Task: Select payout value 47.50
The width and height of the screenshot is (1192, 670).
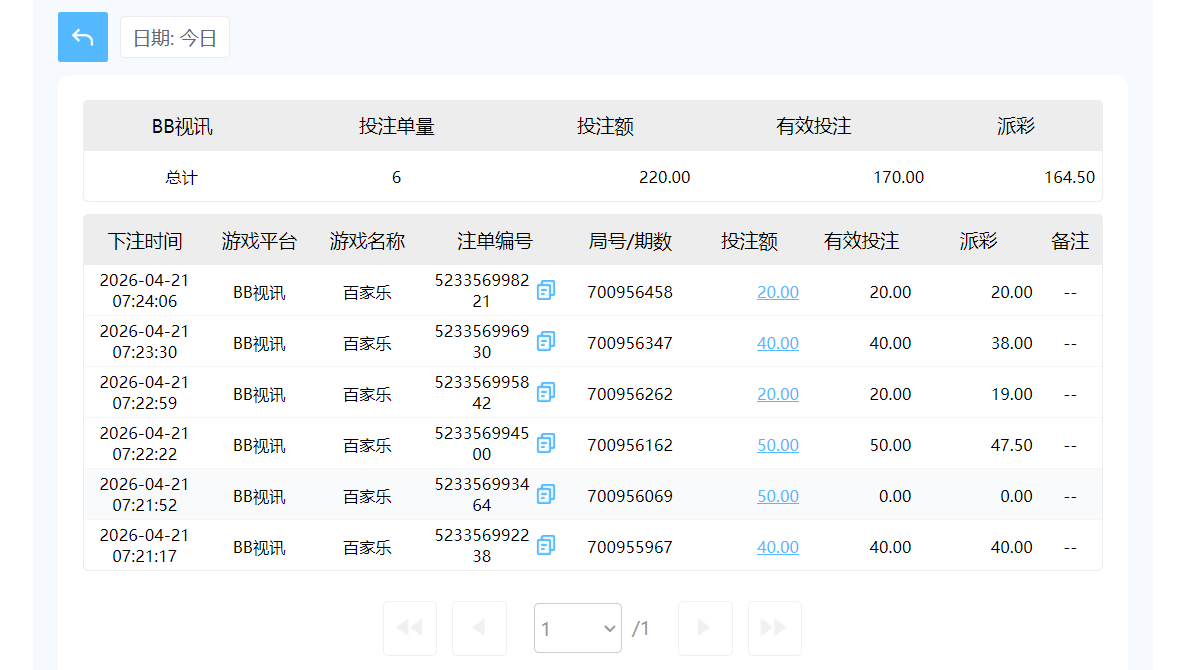Action: point(1011,445)
